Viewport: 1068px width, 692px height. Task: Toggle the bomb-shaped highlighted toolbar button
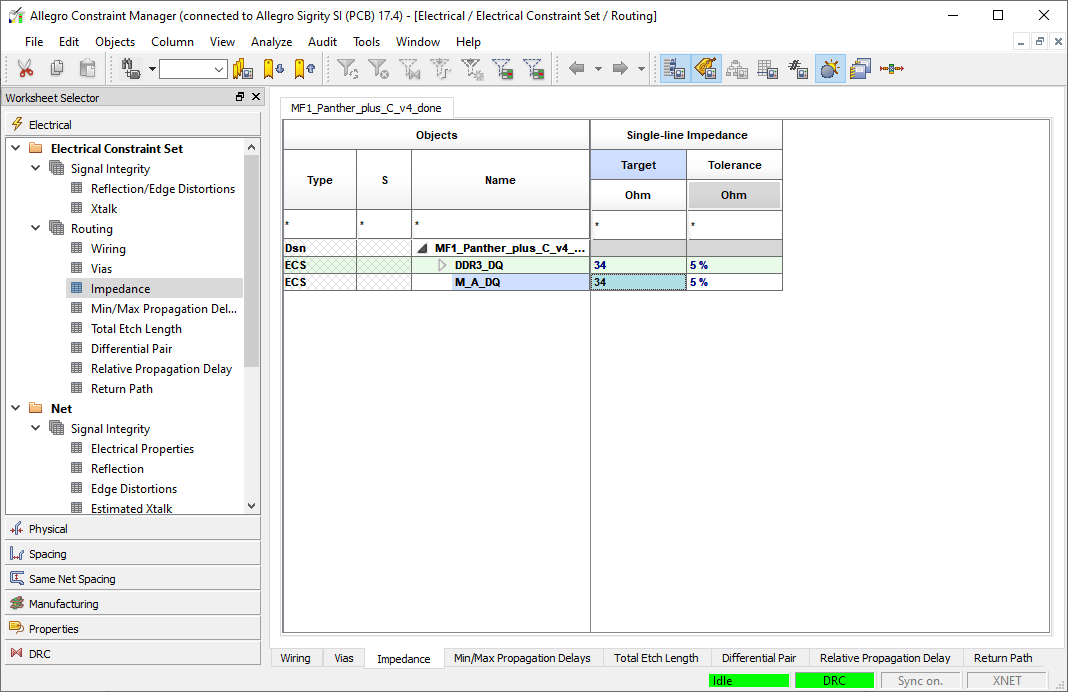tap(829, 69)
